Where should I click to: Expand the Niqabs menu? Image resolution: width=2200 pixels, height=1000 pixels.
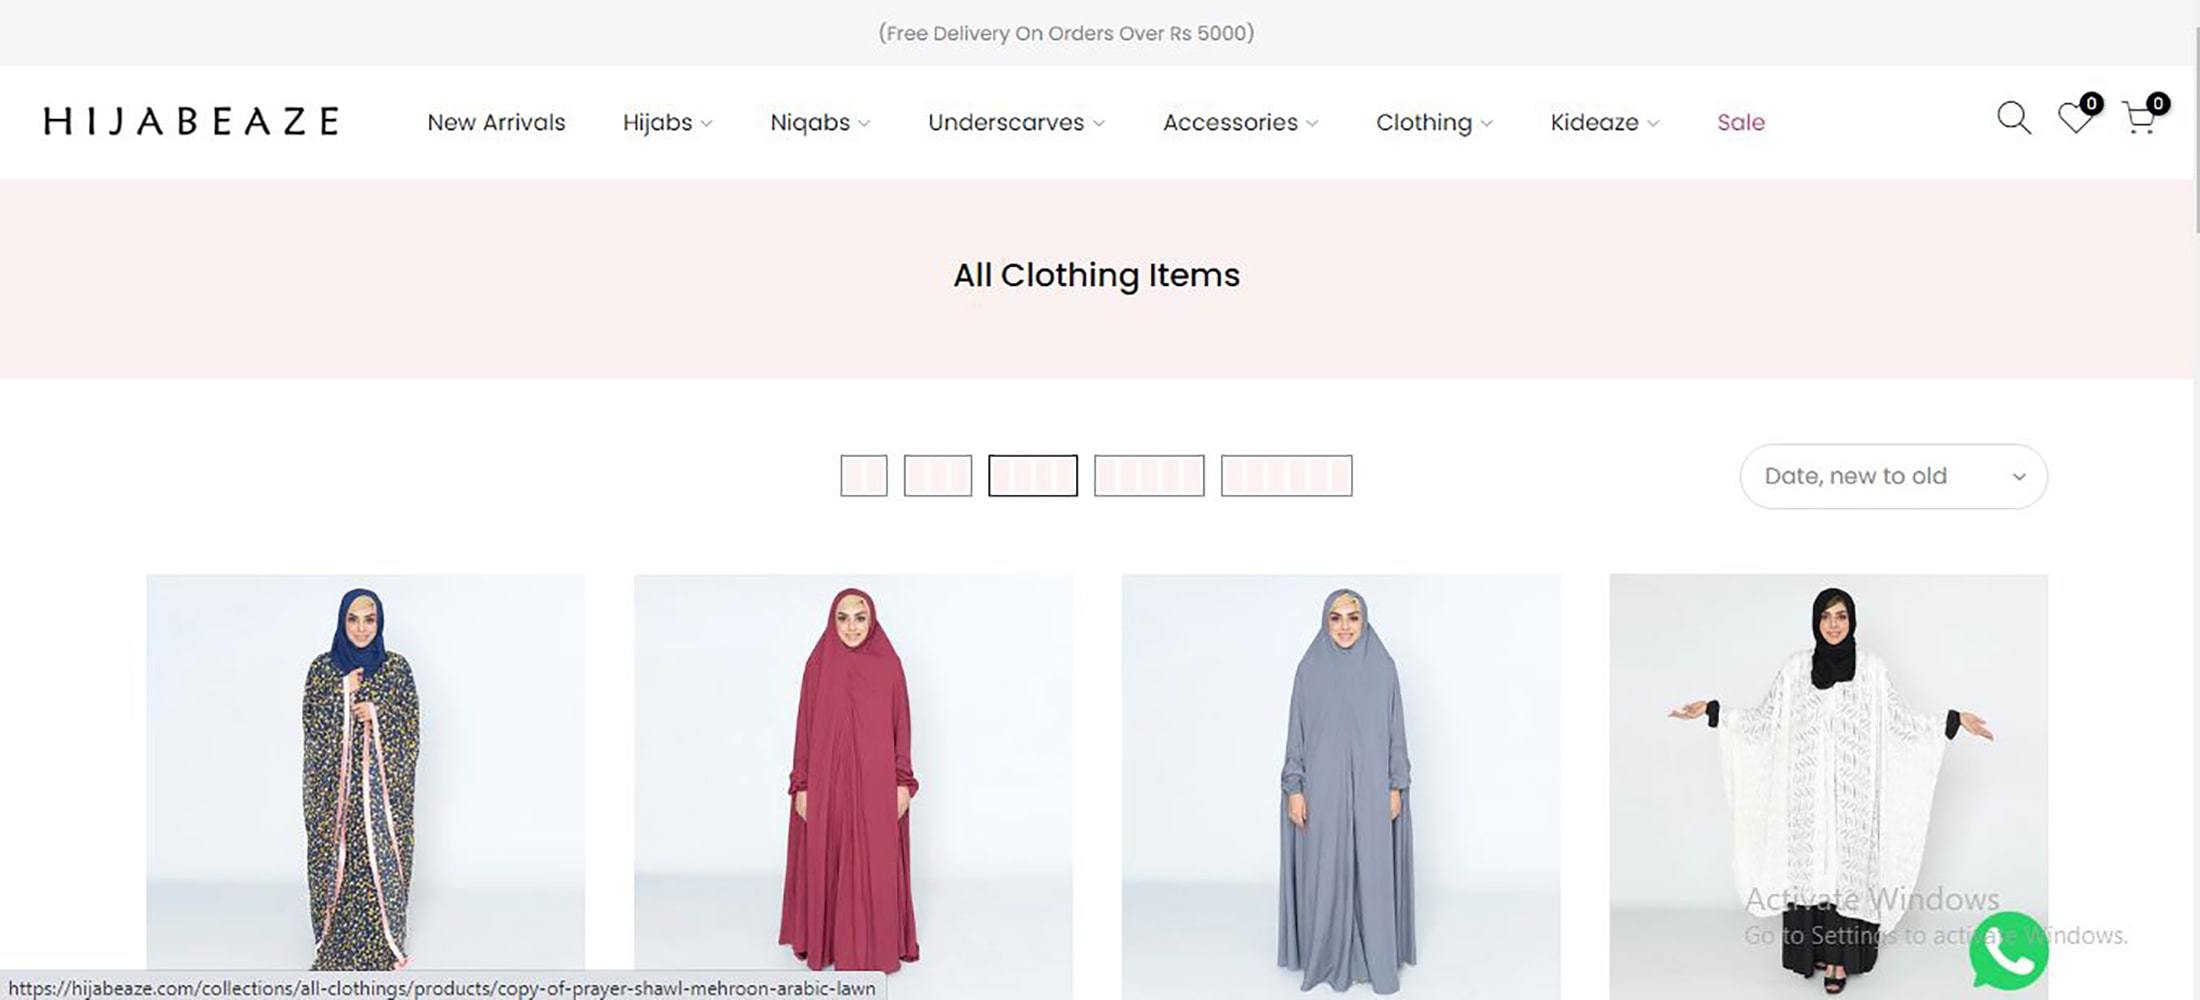click(x=820, y=122)
